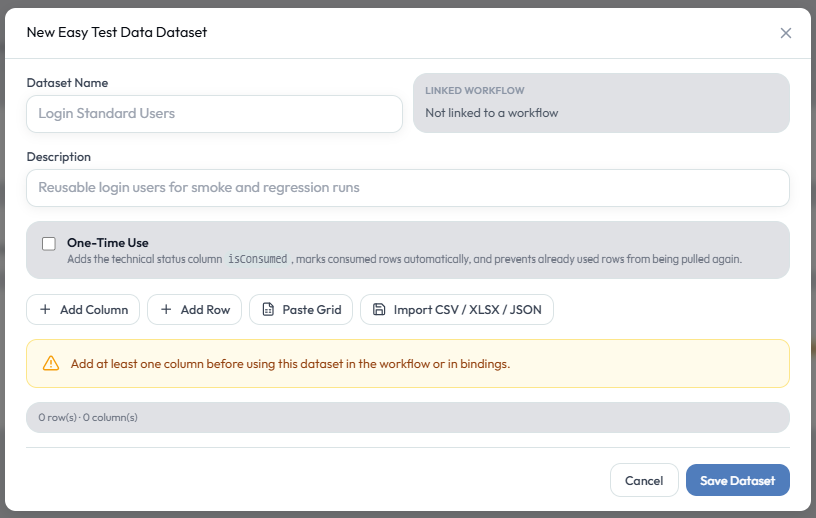Click the Add Row button
This screenshot has height=518, width=816.
tap(195, 310)
